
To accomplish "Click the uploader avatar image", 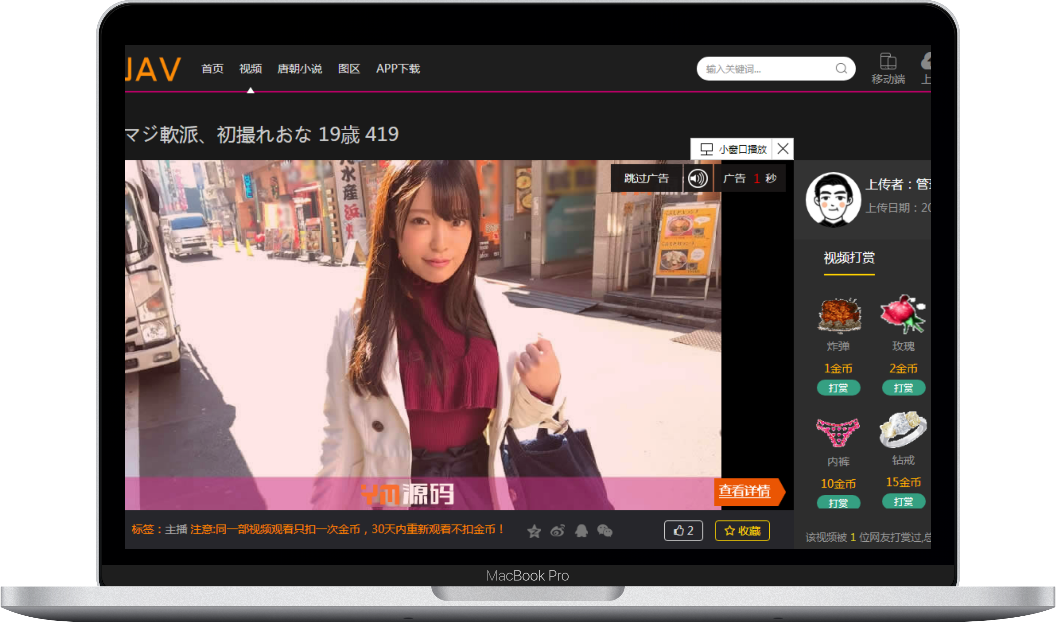I will pos(834,199).
